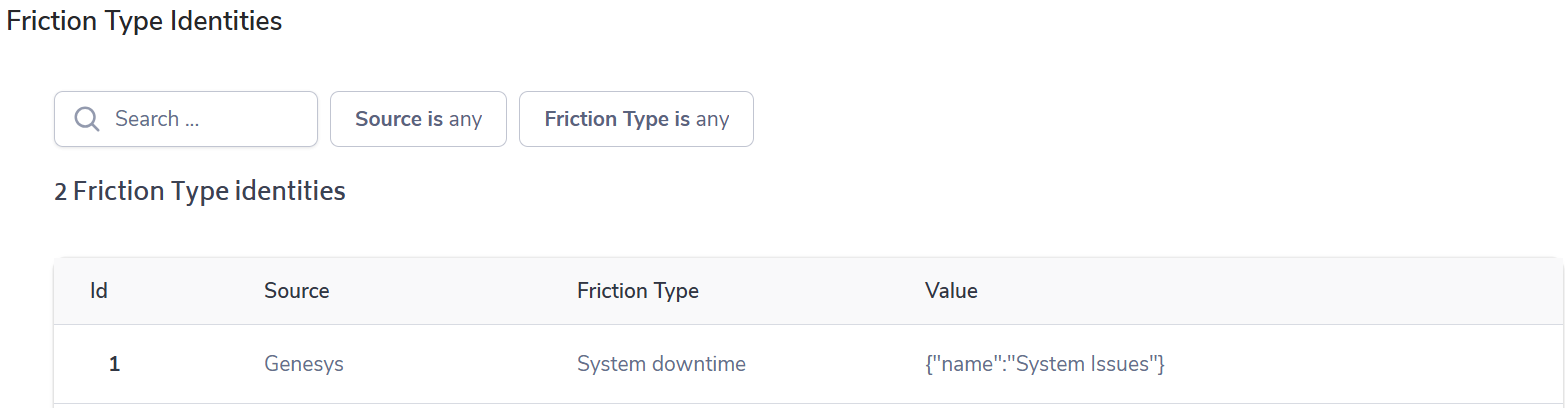Click the System Issues JSON value cell
Viewport: 1565px width, 408px height.
(1045, 364)
